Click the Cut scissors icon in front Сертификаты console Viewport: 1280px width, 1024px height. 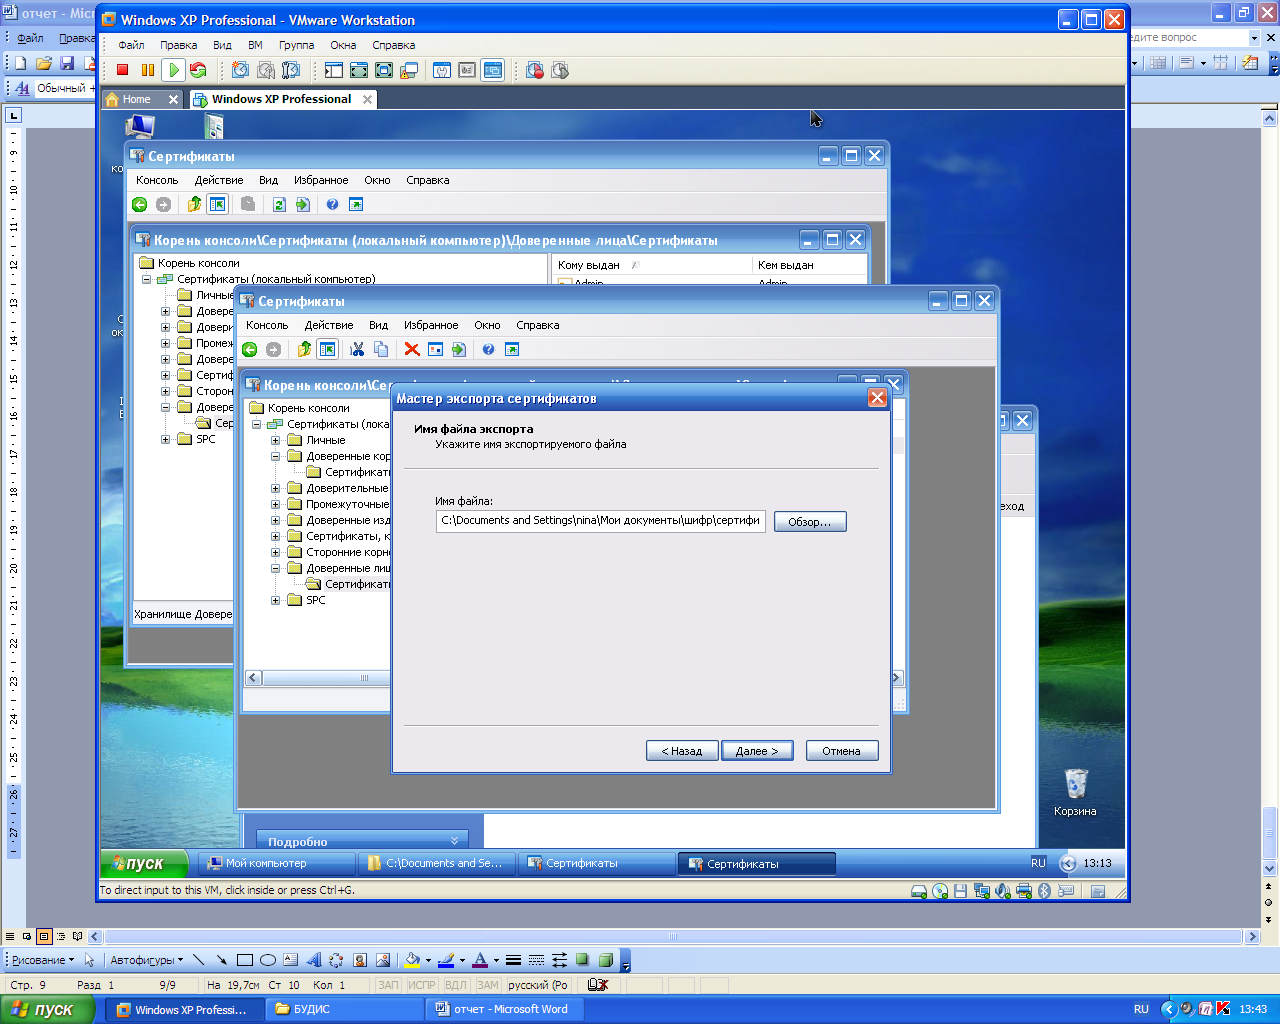(357, 349)
